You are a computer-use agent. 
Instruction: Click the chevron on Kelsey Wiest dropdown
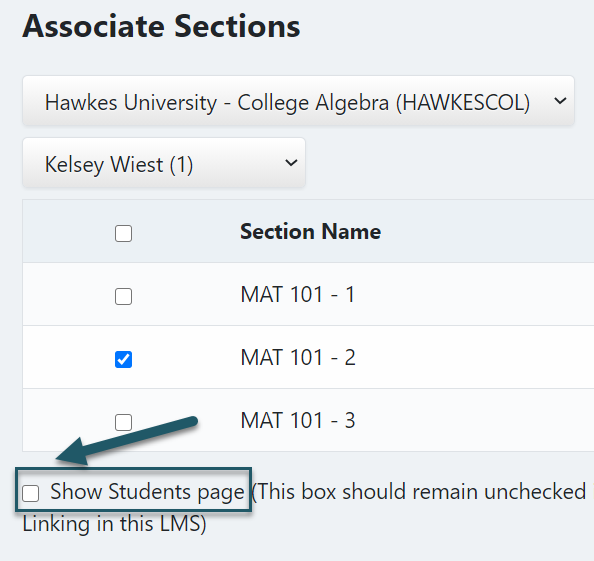[x=291, y=163]
